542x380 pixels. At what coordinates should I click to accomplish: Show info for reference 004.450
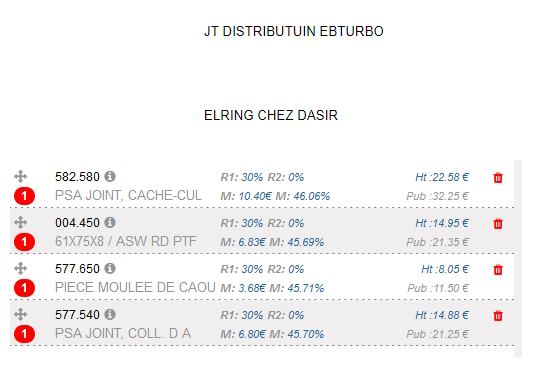[110, 222]
